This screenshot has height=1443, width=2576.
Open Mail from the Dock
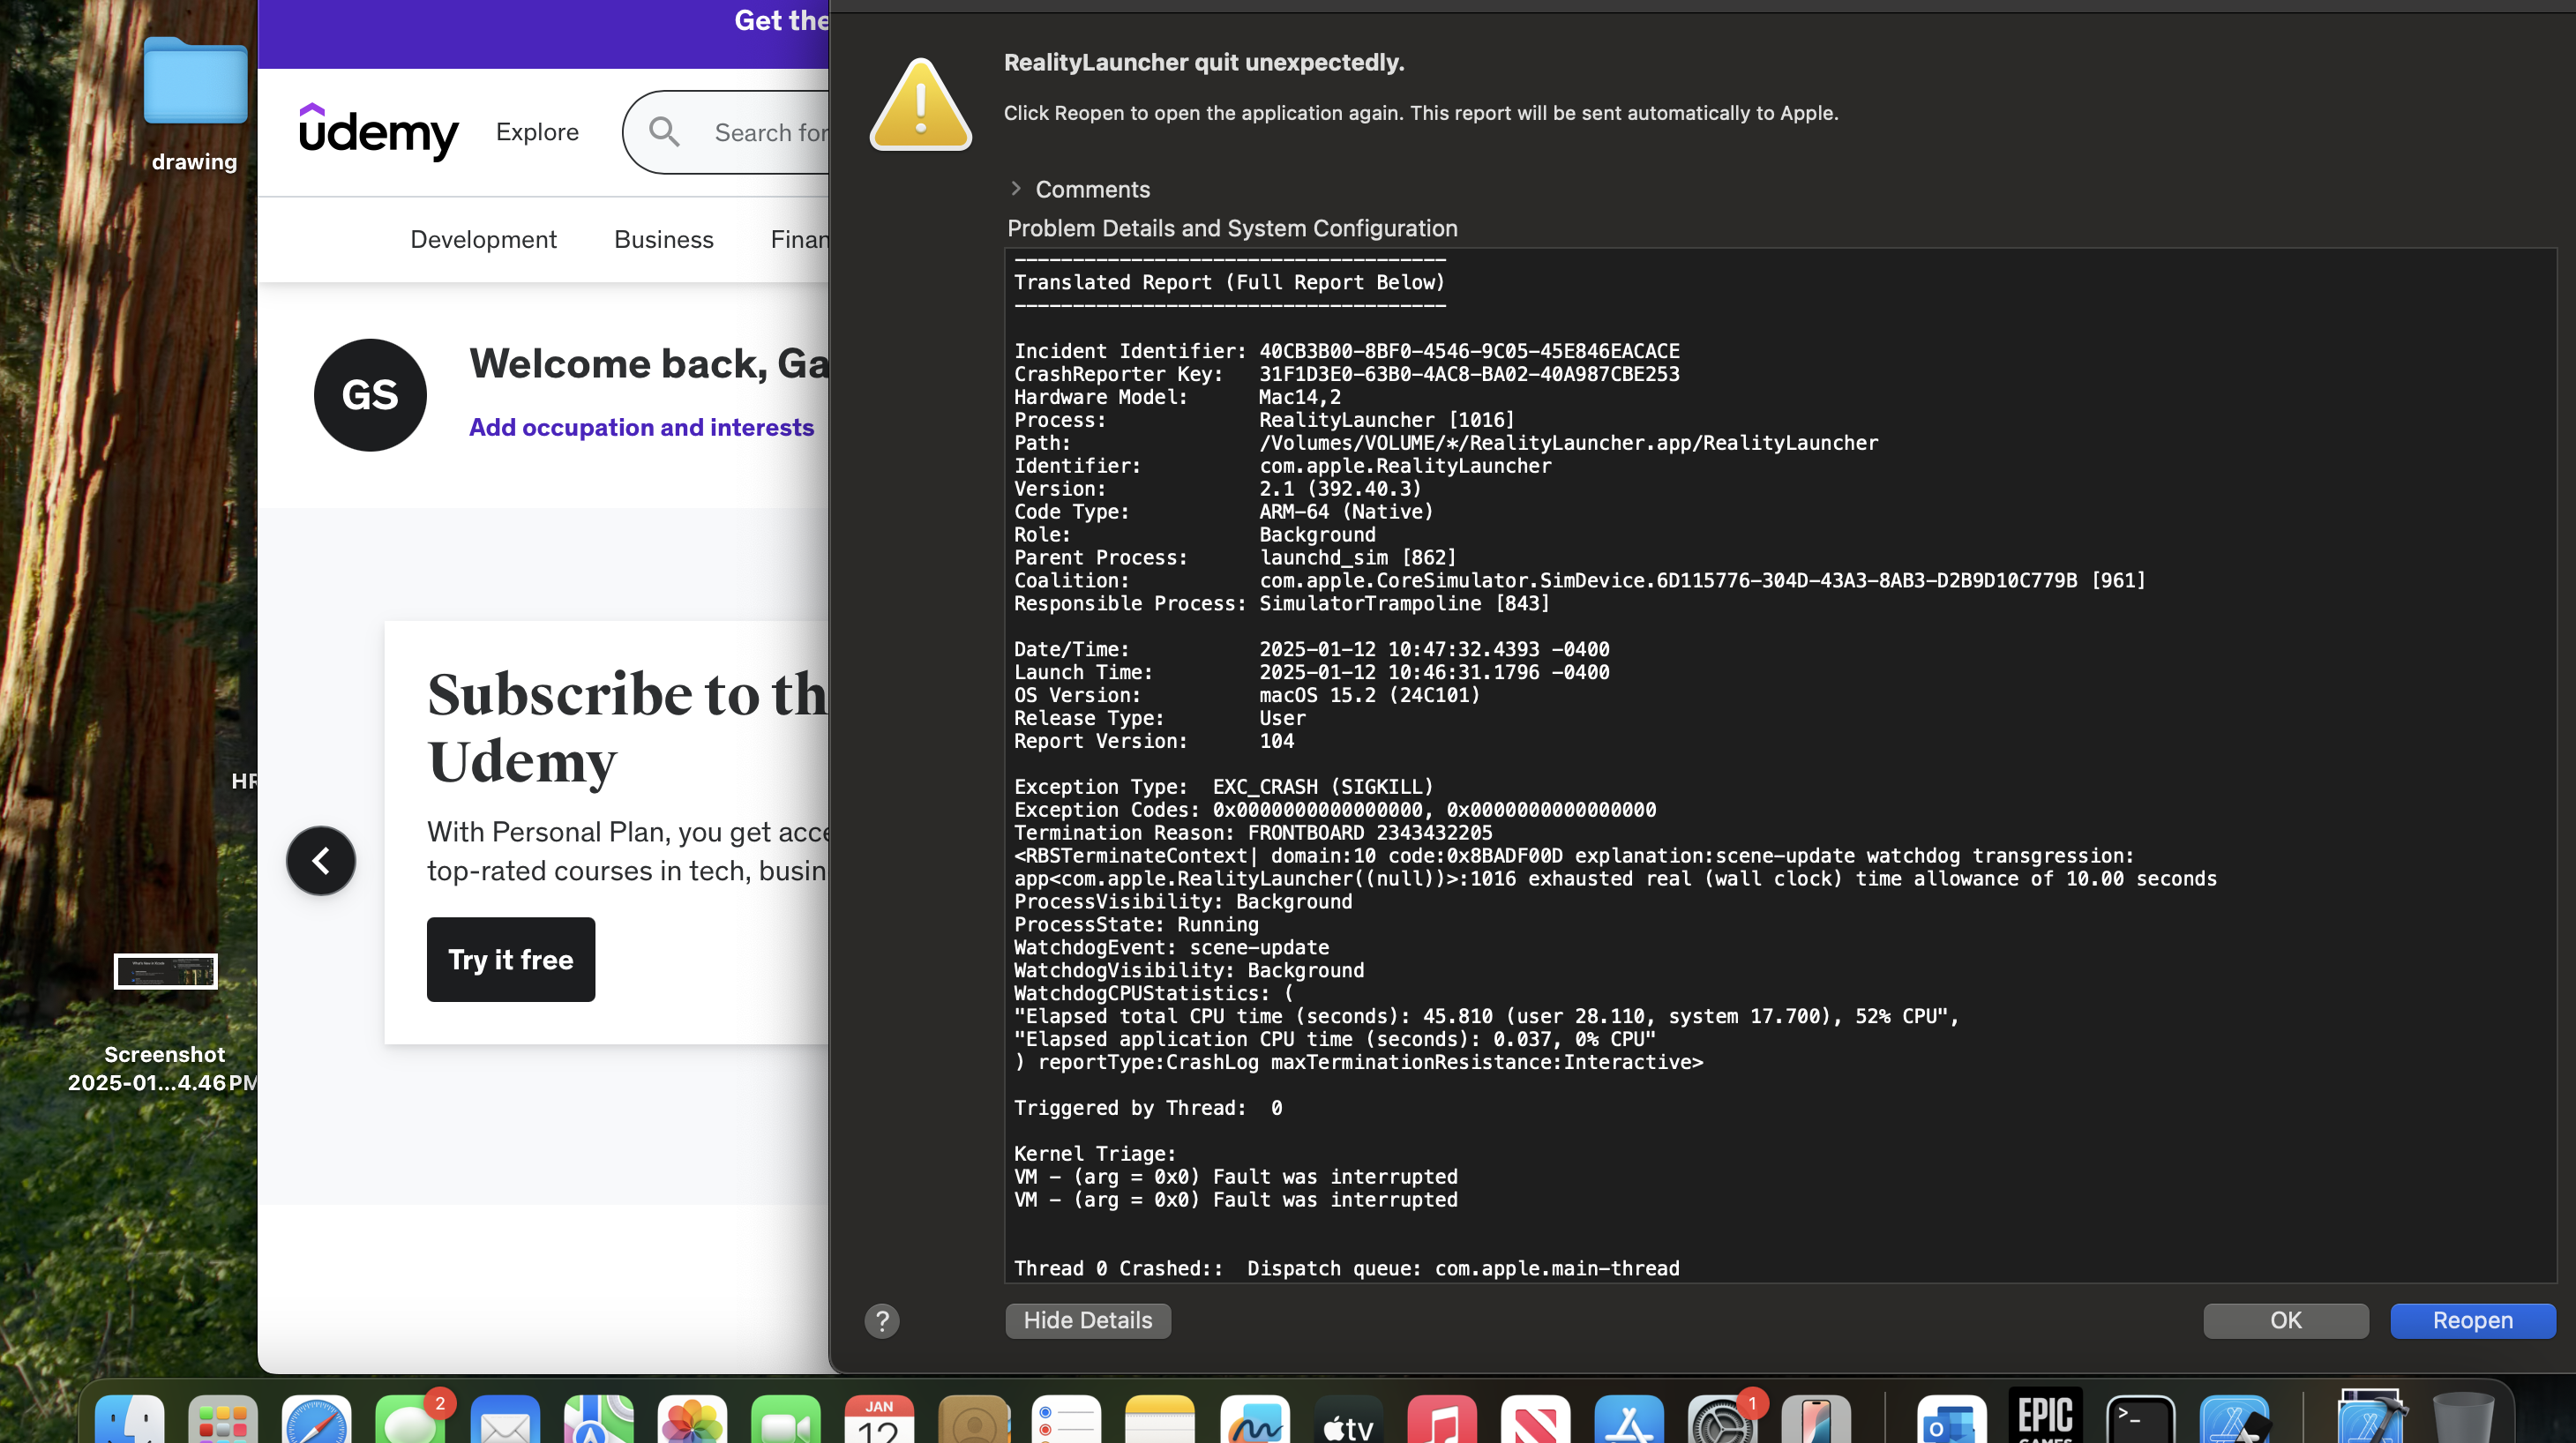pos(505,1418)
